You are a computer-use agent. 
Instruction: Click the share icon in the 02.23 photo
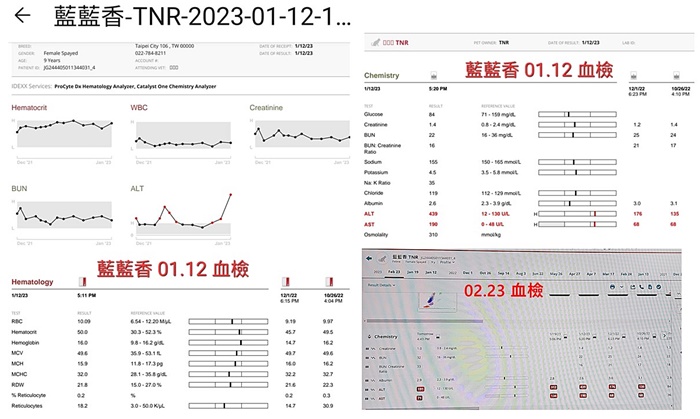(633, 287)
